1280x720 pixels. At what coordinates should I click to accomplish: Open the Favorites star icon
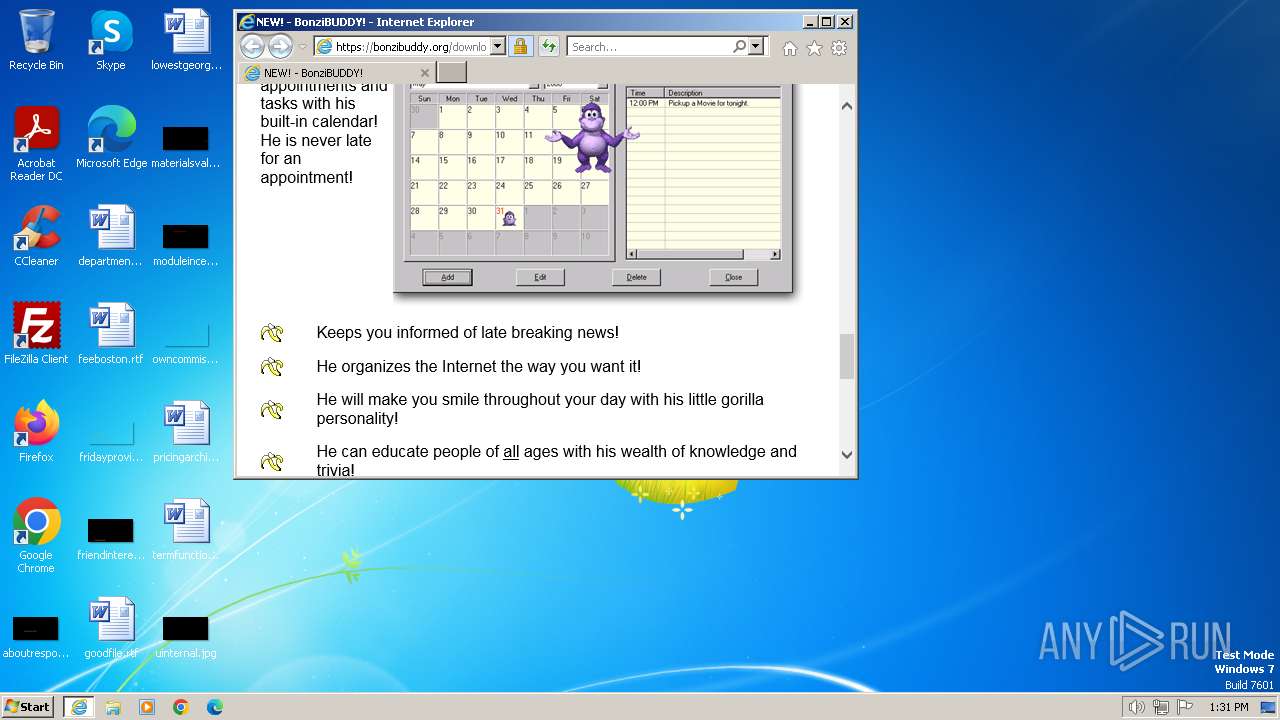(x=814, y=48)
